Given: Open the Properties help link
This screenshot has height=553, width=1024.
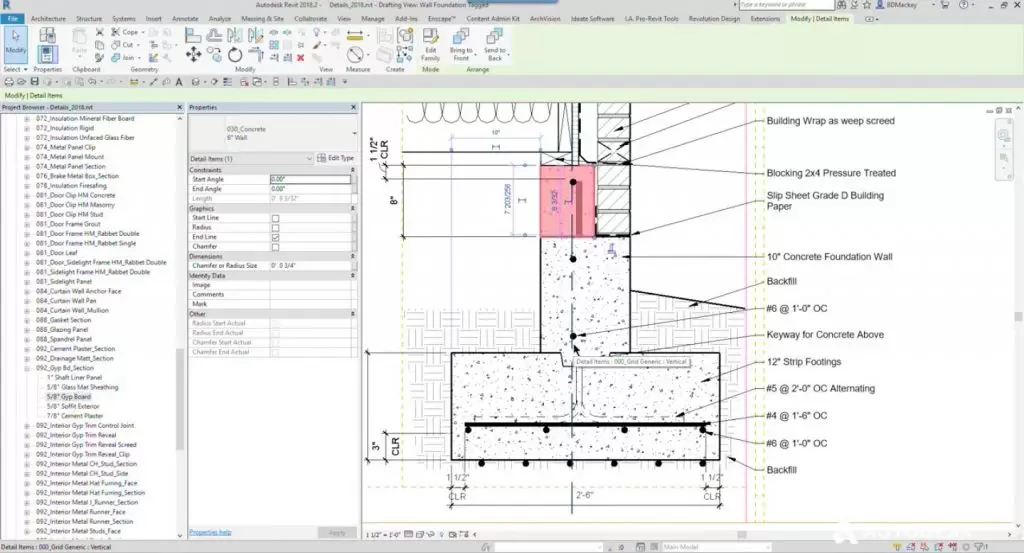Looking at the screenshot, I should coord(210,532).
